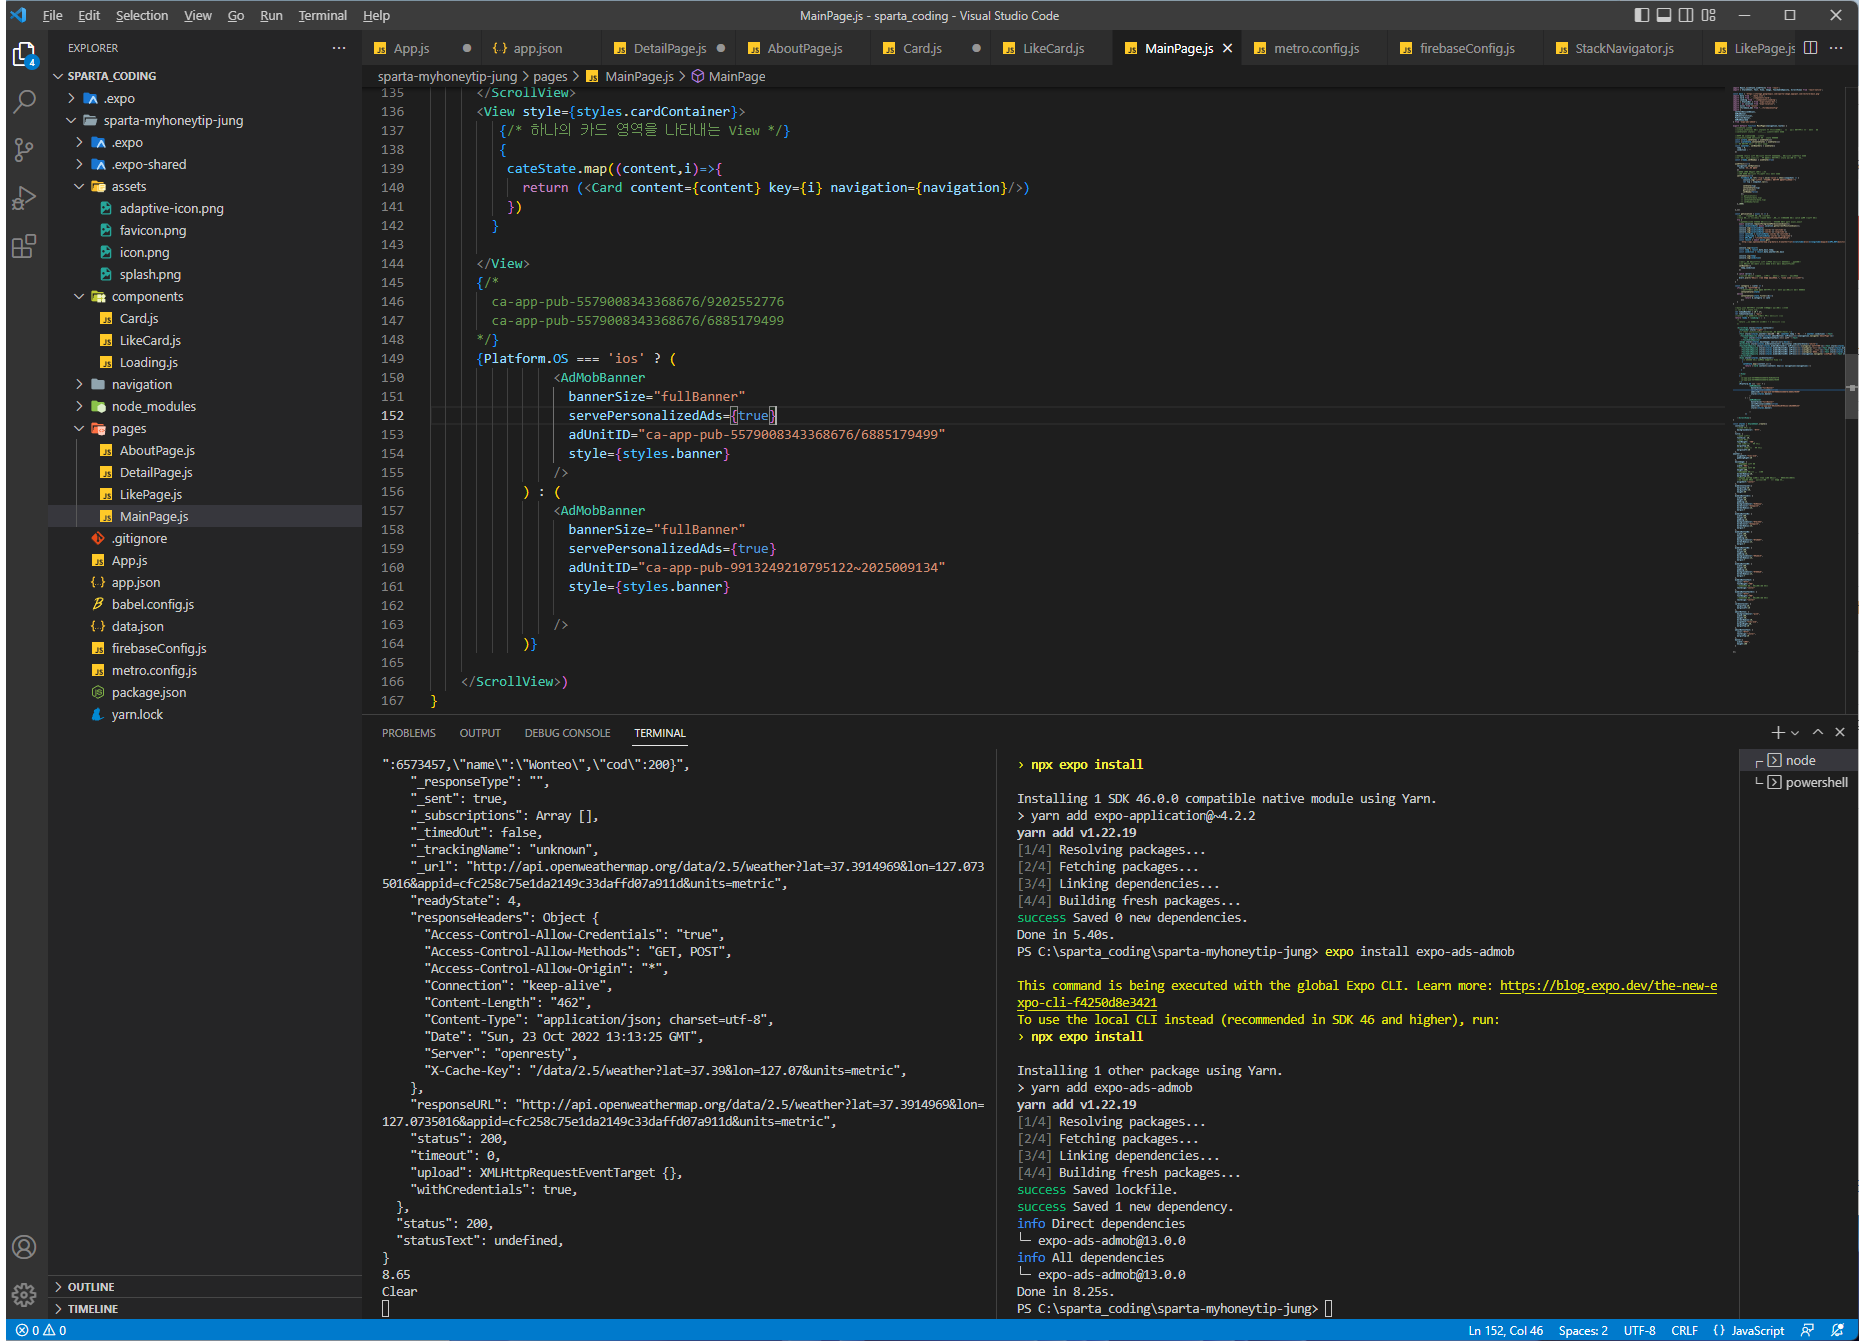Open LikeCard.js in the explorer tree
This screenshot has height=1341, width=1859.
(150, 341)
